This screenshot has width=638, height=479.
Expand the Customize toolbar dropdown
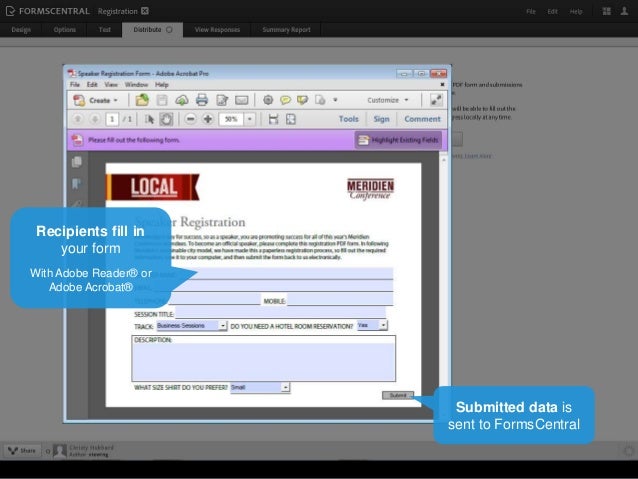coord(387,100)
